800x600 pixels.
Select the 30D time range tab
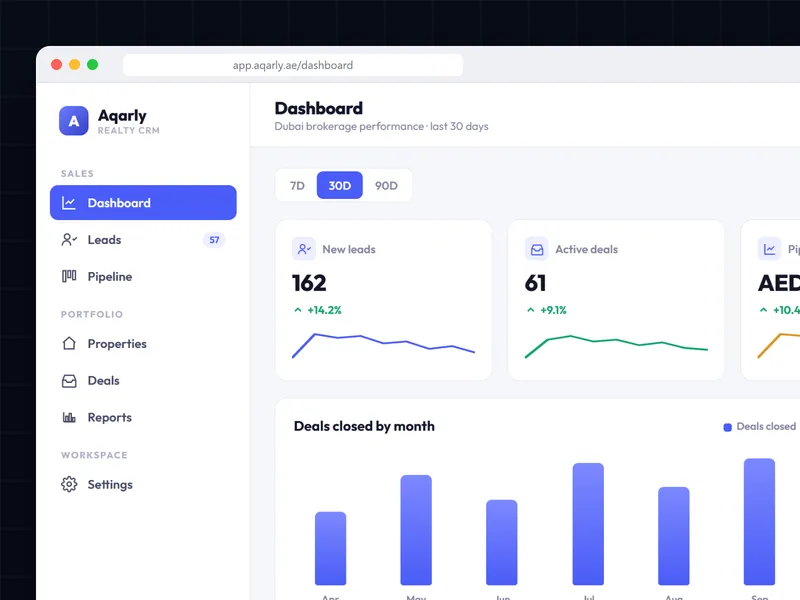(x=340, y=185)
